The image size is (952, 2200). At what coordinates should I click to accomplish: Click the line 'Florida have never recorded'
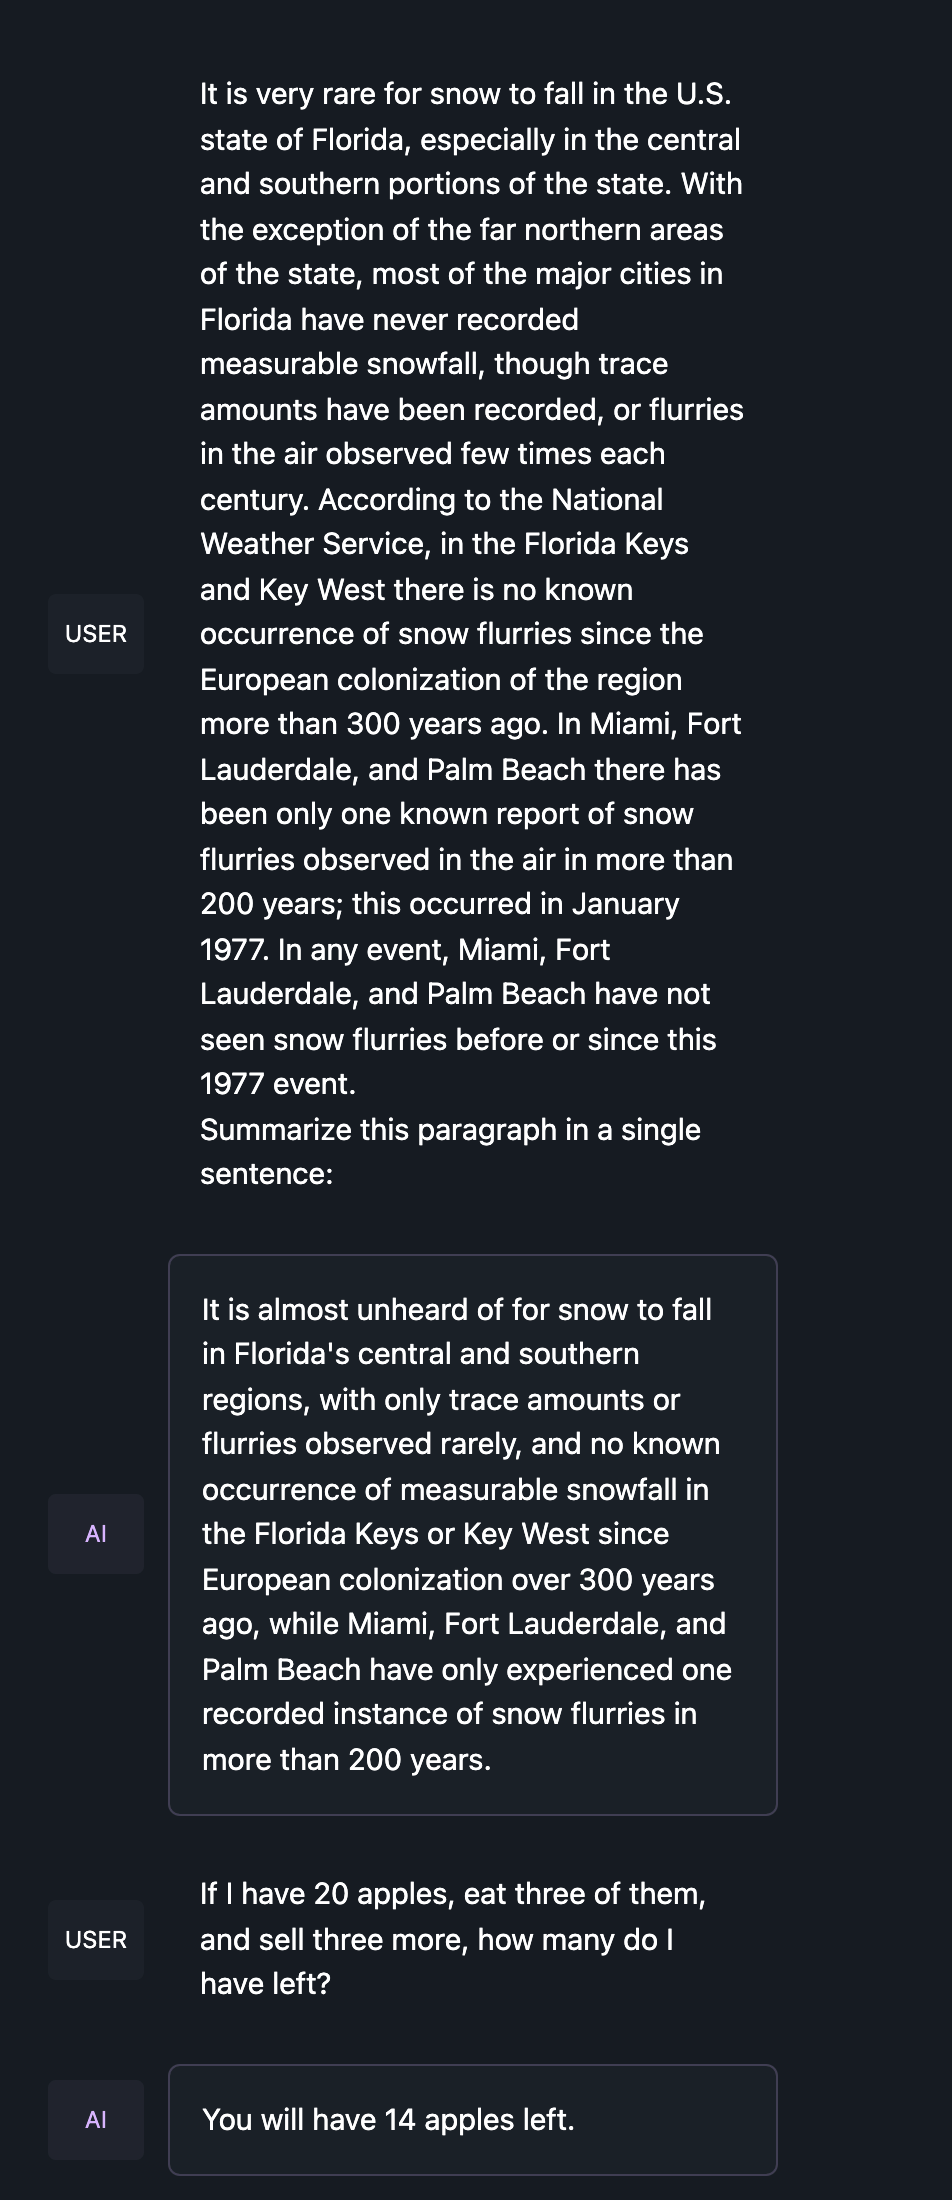pyautogui.click(x=389, y=320)
